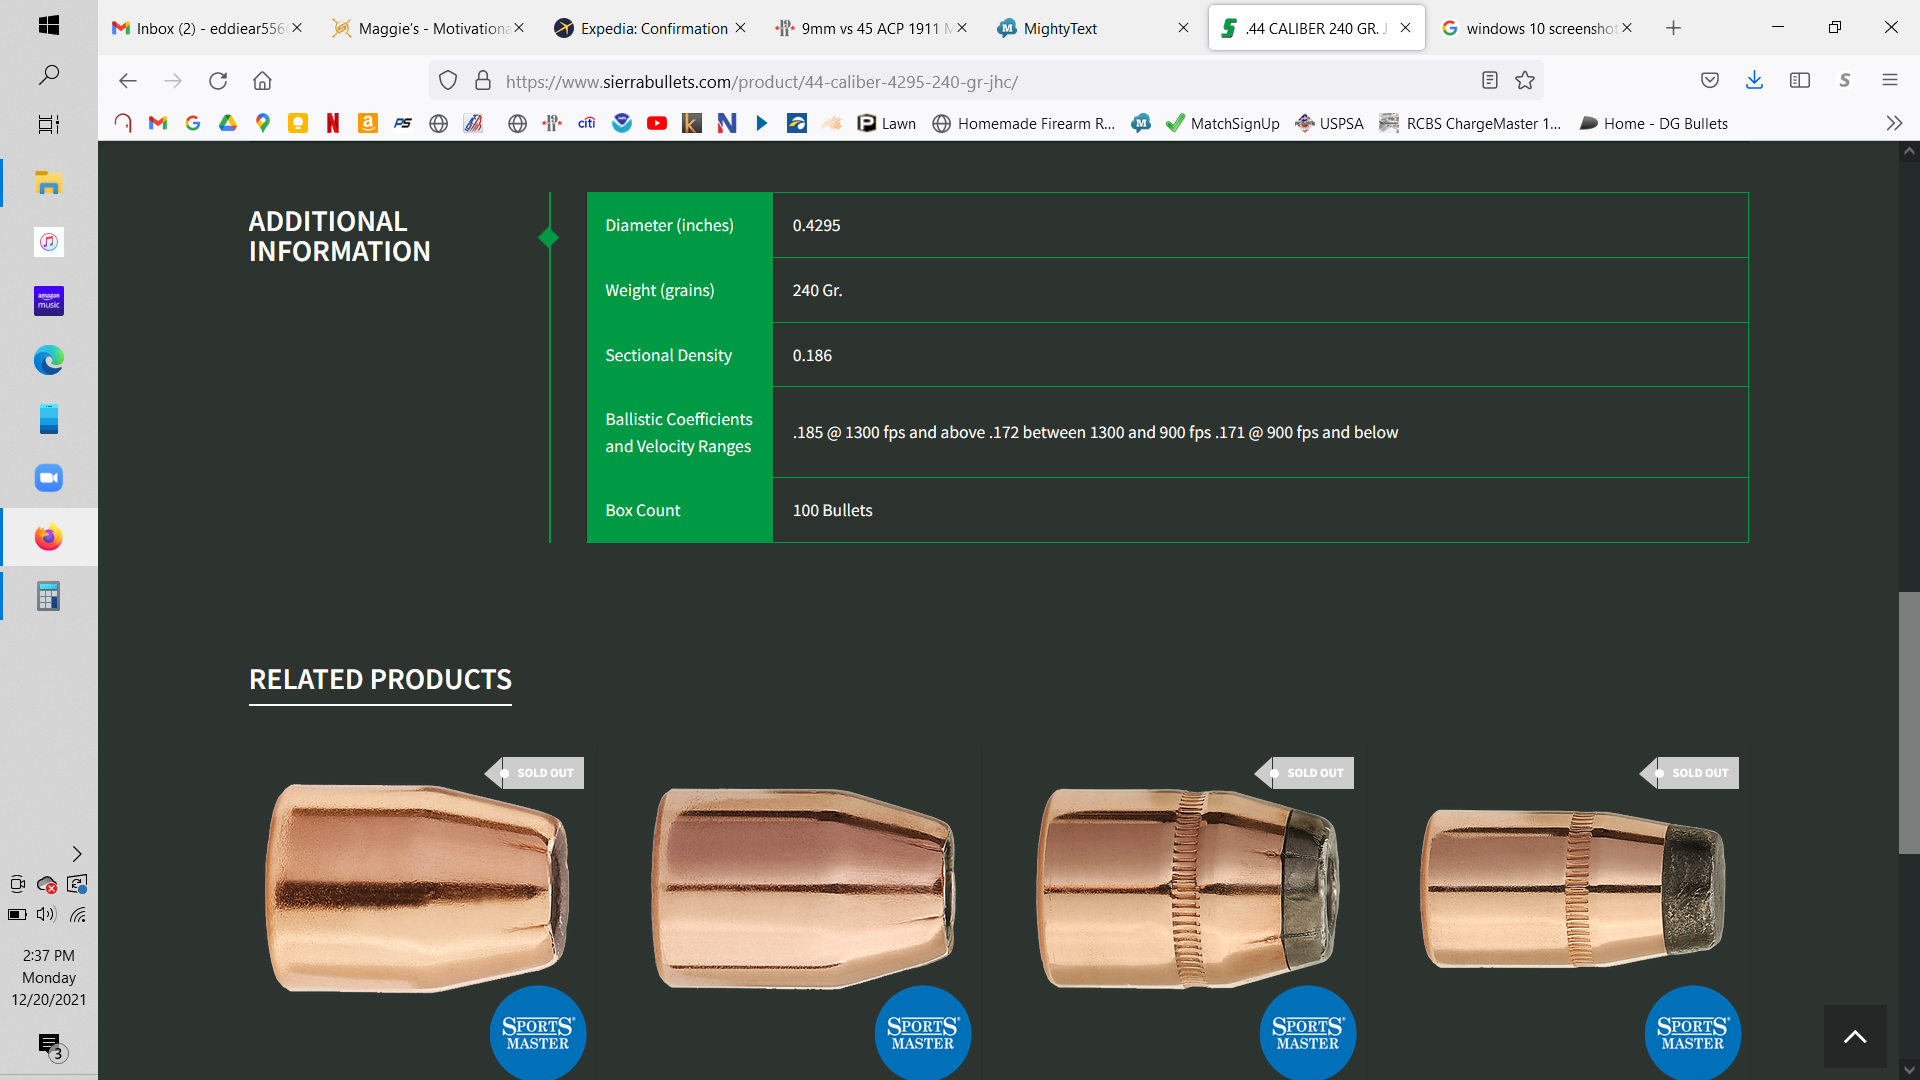Launch File Explorer from taskbar

pos(48,183)
